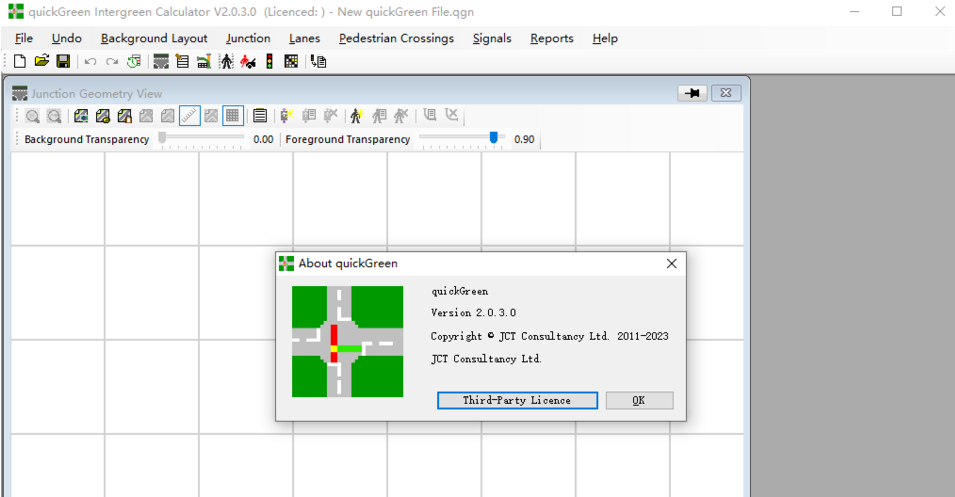Click the curved lane path toolbar icon
Screen dimensions: 955x497
click(204, 62)
